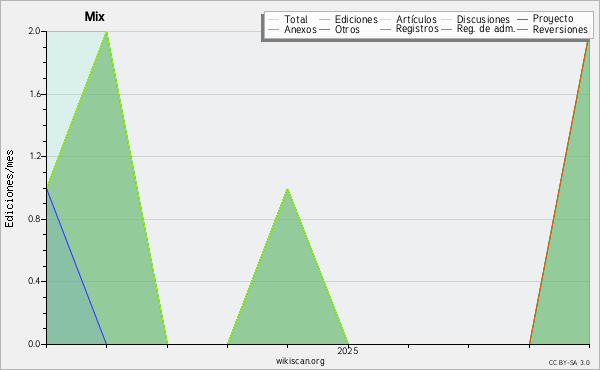Viewport: 600px width, 370px height.
Task: Click the Mix chart title
Action: [95, 16]
